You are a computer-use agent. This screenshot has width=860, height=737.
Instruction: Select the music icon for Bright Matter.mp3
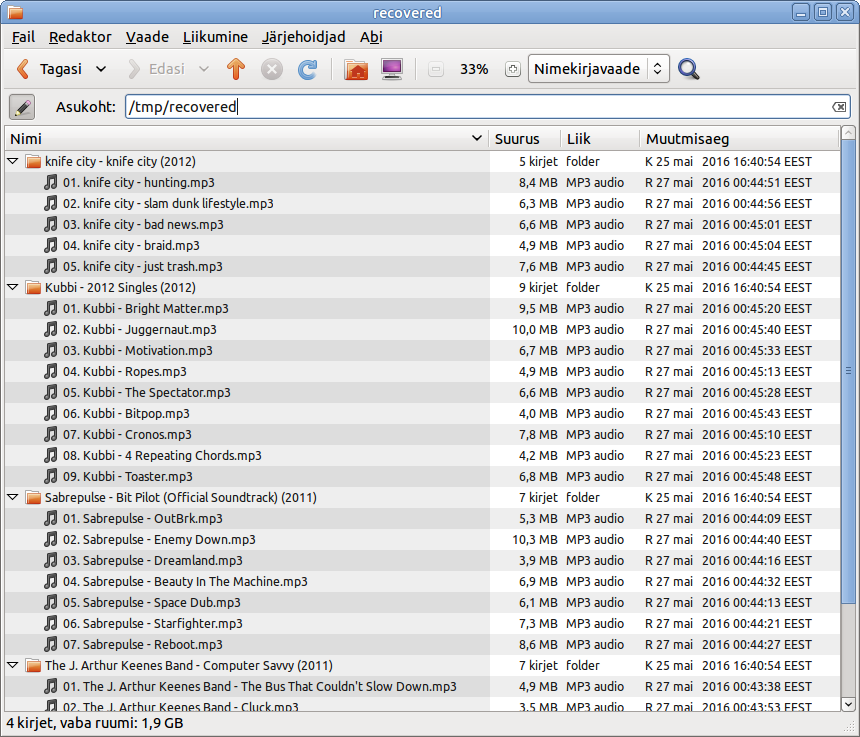coord(50,308)
